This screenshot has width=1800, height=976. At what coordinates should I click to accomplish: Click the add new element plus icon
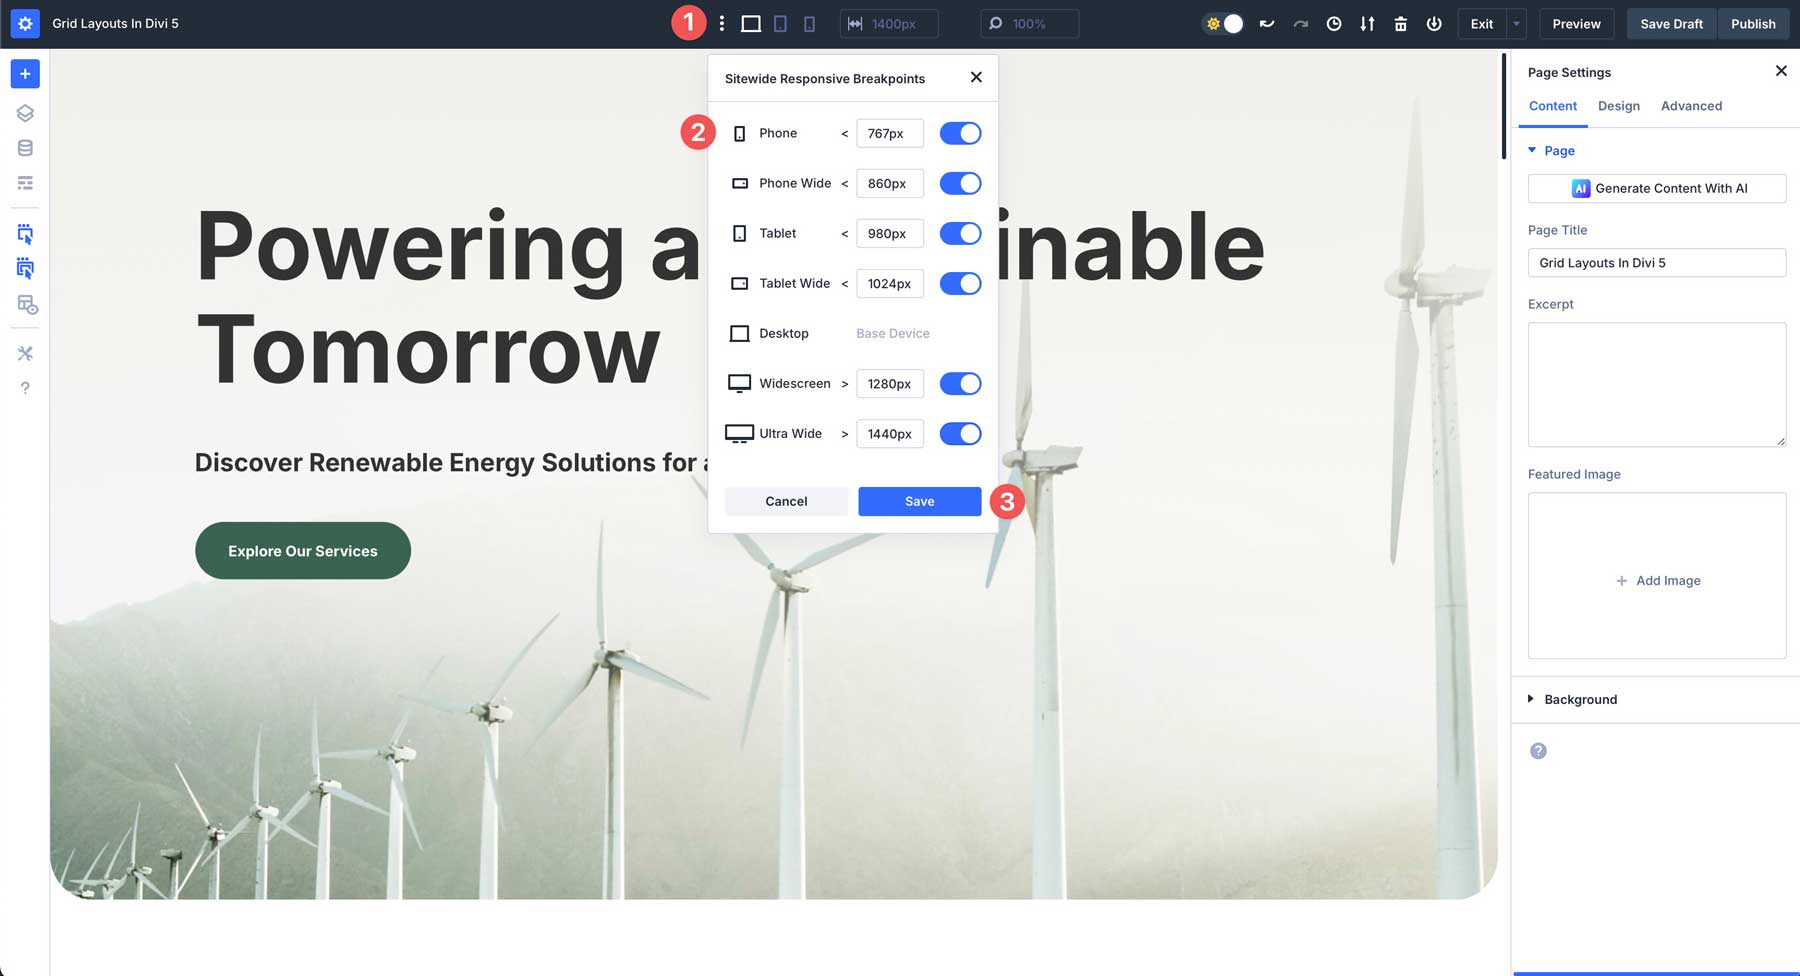click(x=25, y=73)
